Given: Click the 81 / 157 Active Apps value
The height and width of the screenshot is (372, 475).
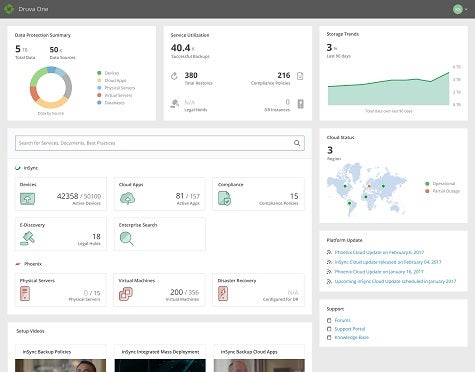Looking at the screenshot, I should [x=188, y=196].
